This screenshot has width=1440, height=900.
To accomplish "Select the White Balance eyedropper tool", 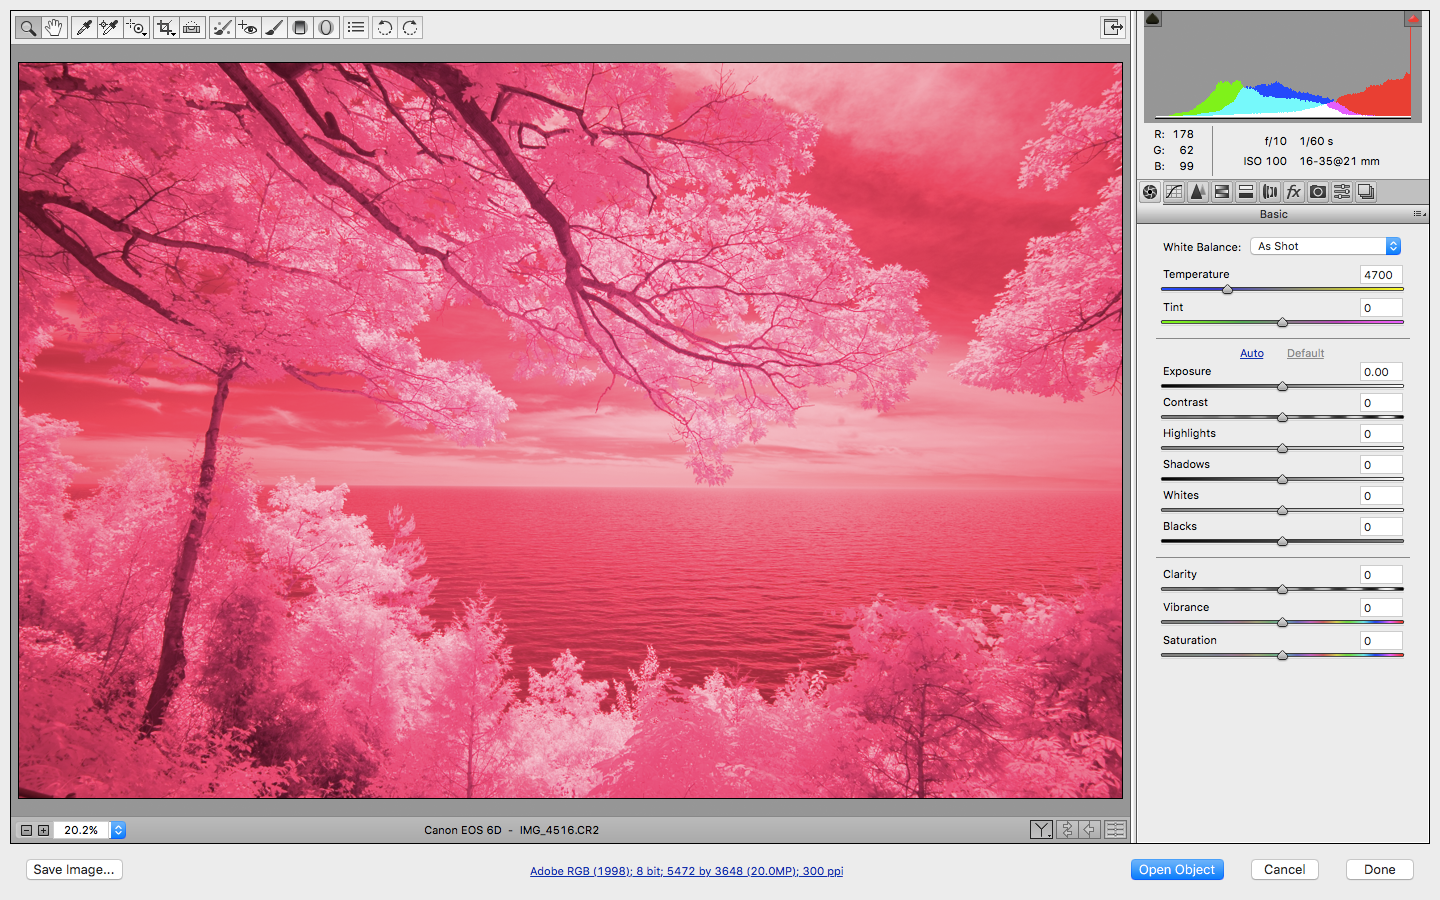I will (x=82, y=27).
